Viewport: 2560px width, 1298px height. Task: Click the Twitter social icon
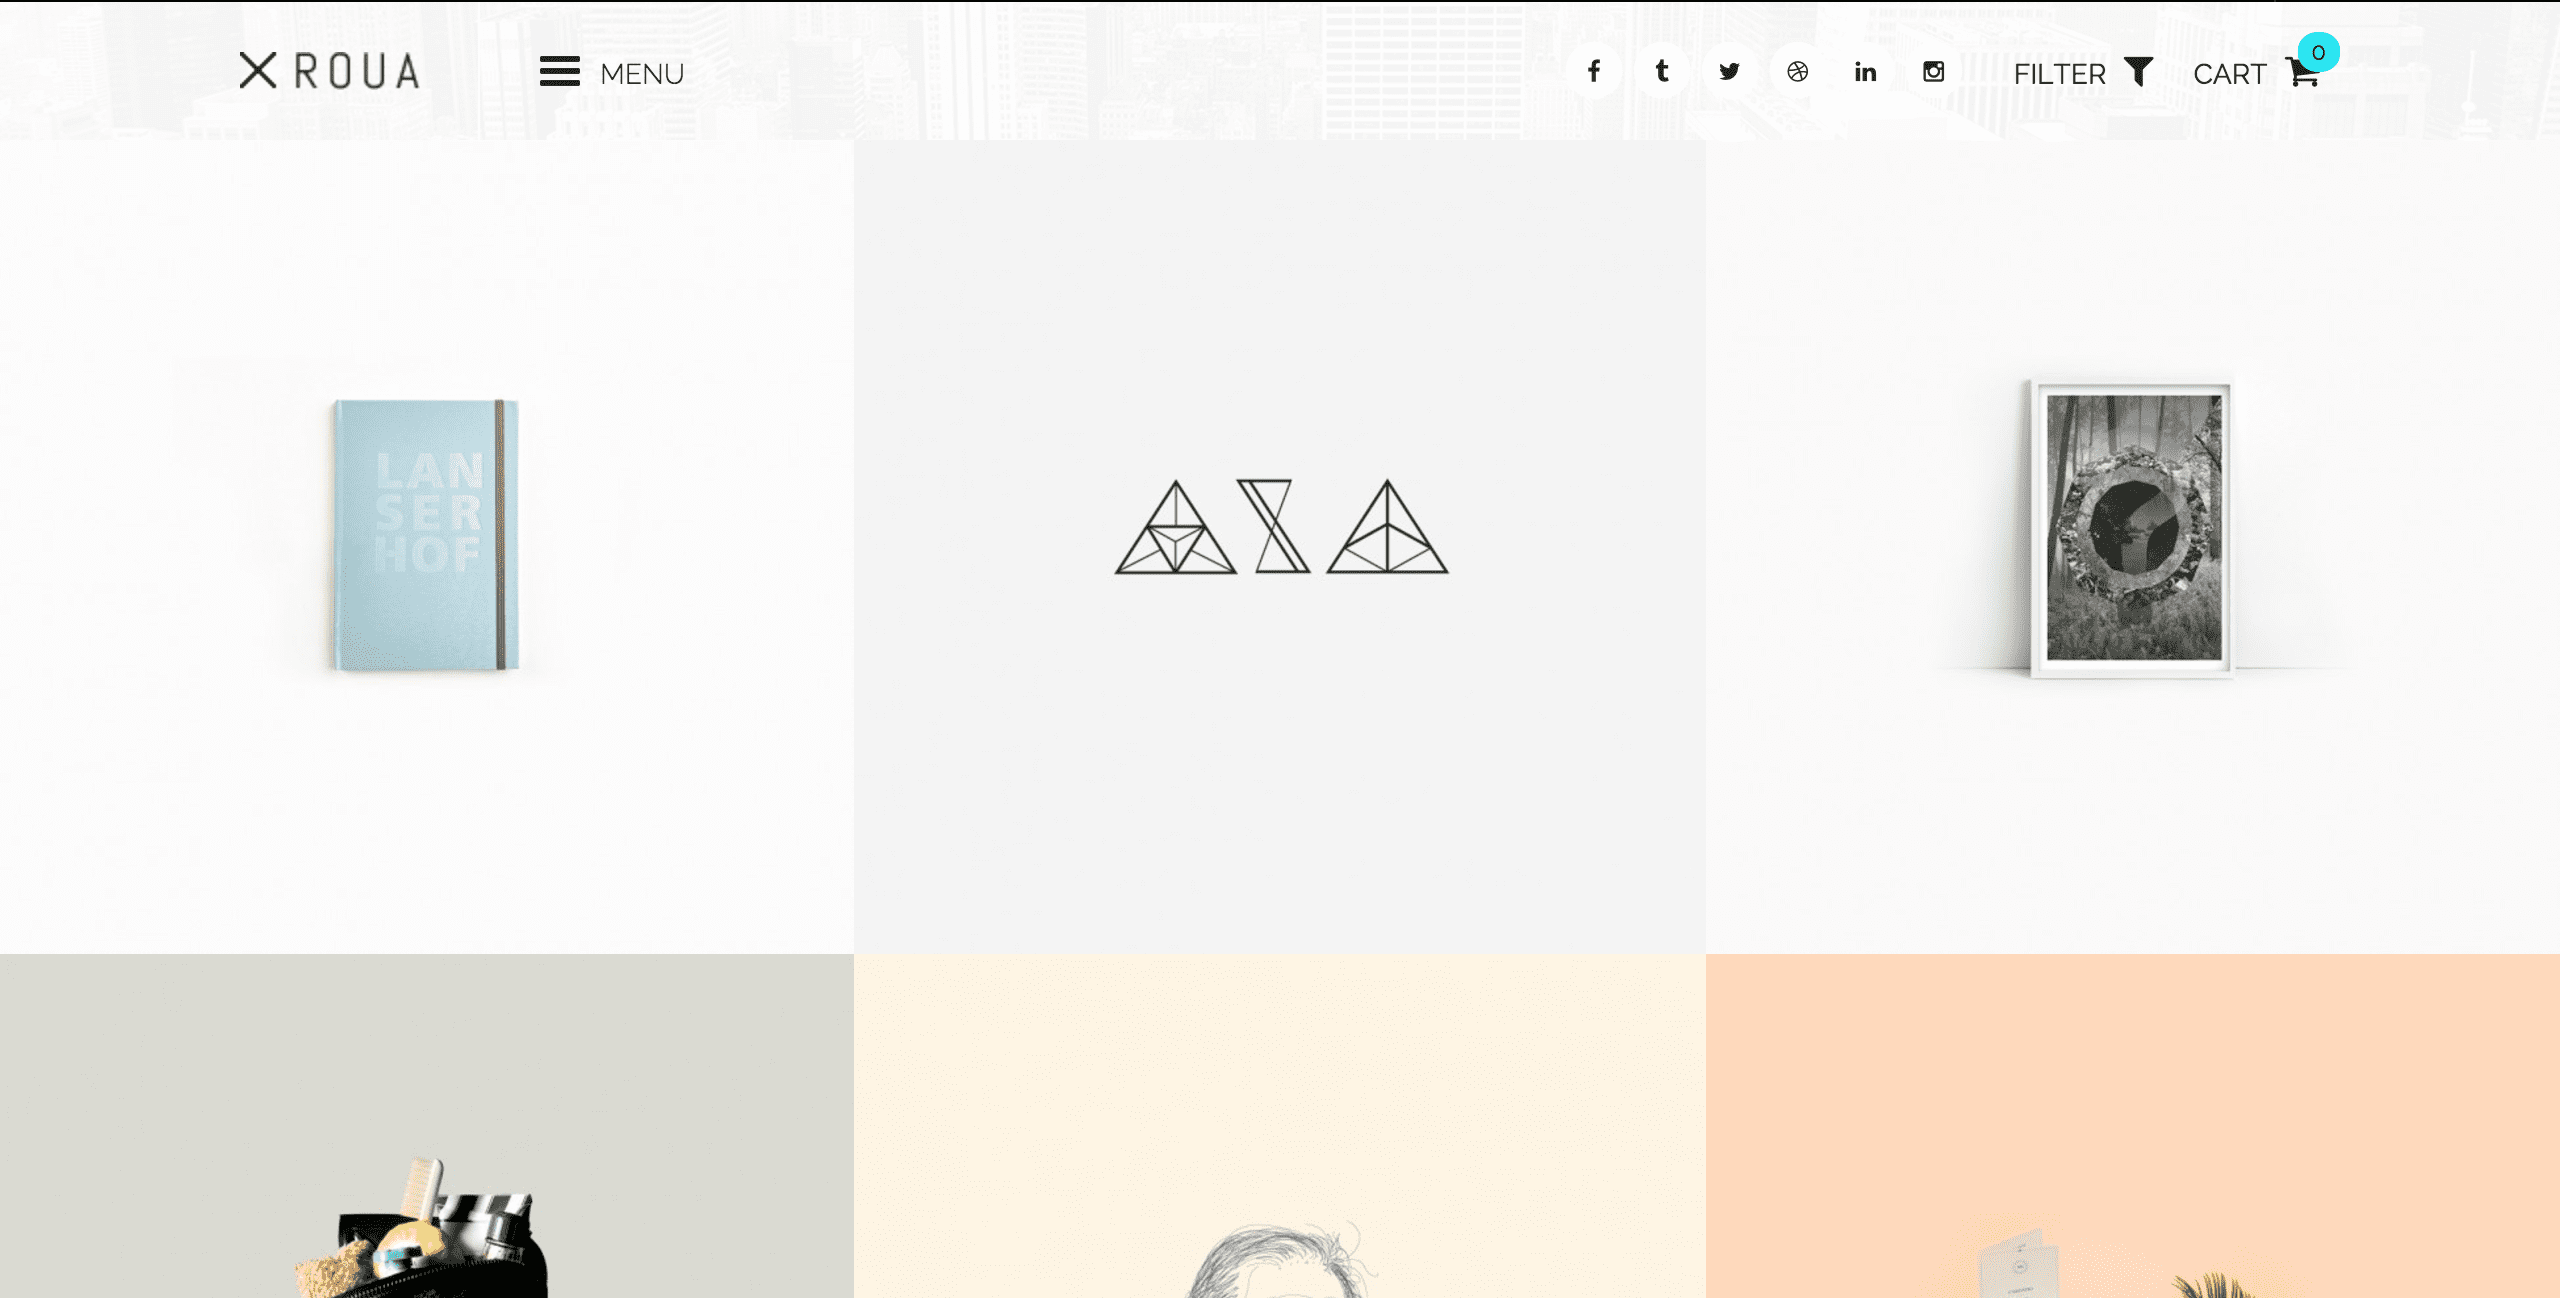click(x=1728, y=70)
